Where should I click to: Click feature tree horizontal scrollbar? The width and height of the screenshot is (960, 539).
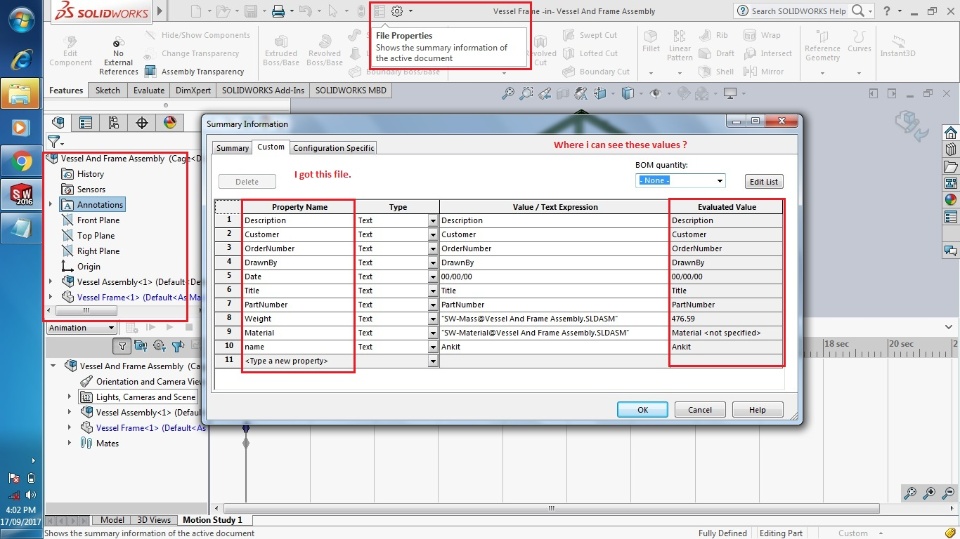[x=86, y=311]
